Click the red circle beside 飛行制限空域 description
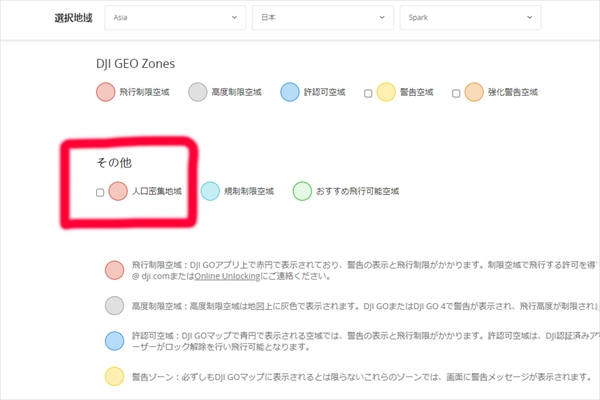The width and height of the screenshot is (600, 400). [x=114, y=270]
